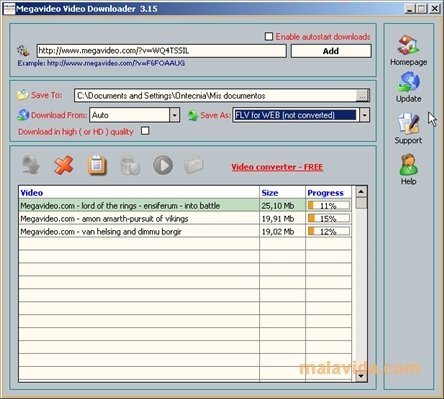The image size is (444, 399).
Task: Click the 19,02 Mb size cell
Action: pos(283,232)
